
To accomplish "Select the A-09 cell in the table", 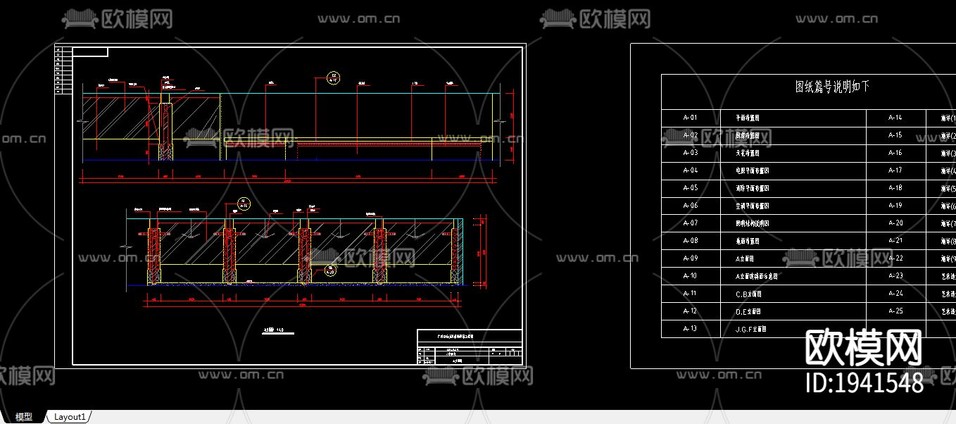I will (691, 259).
